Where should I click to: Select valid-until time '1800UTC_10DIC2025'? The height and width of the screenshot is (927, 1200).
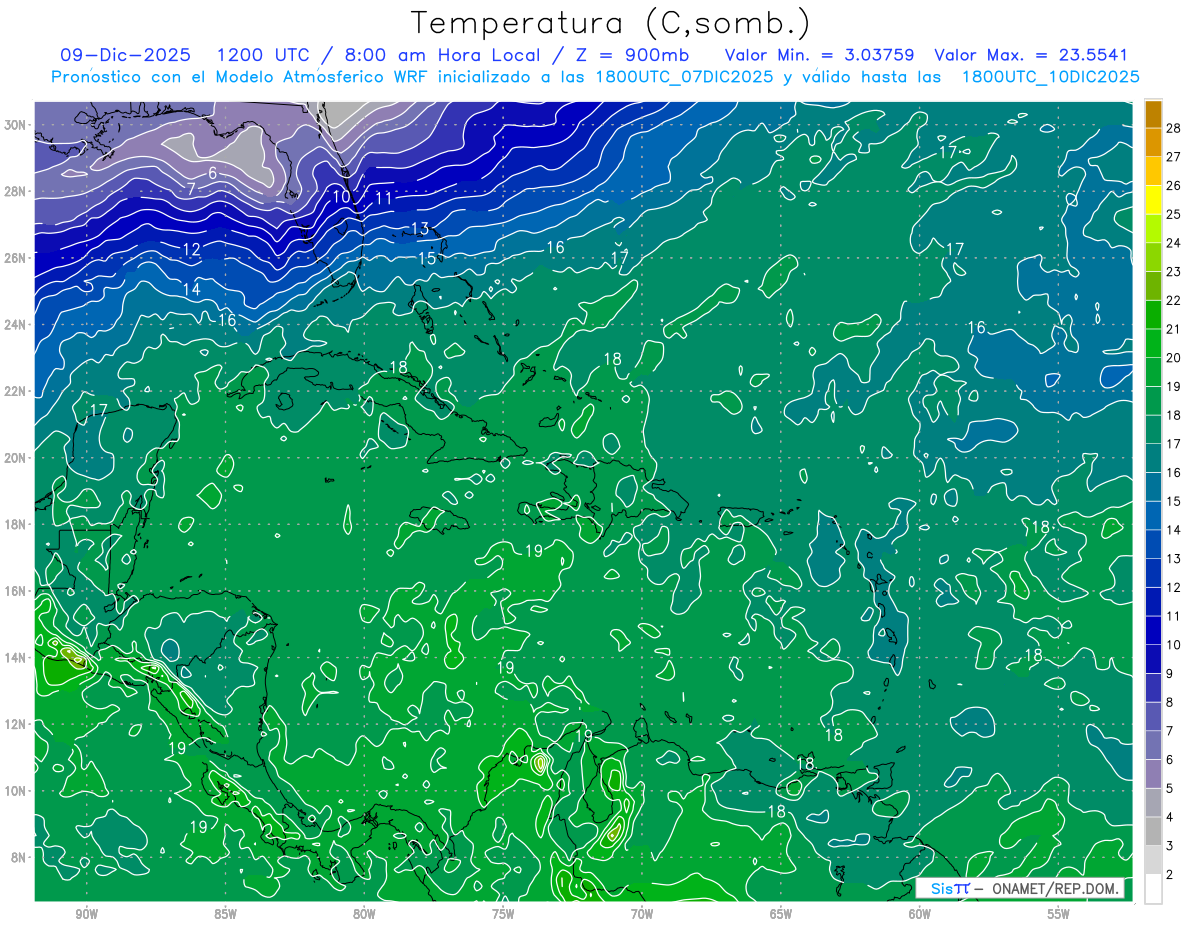tap(1050, 77)
